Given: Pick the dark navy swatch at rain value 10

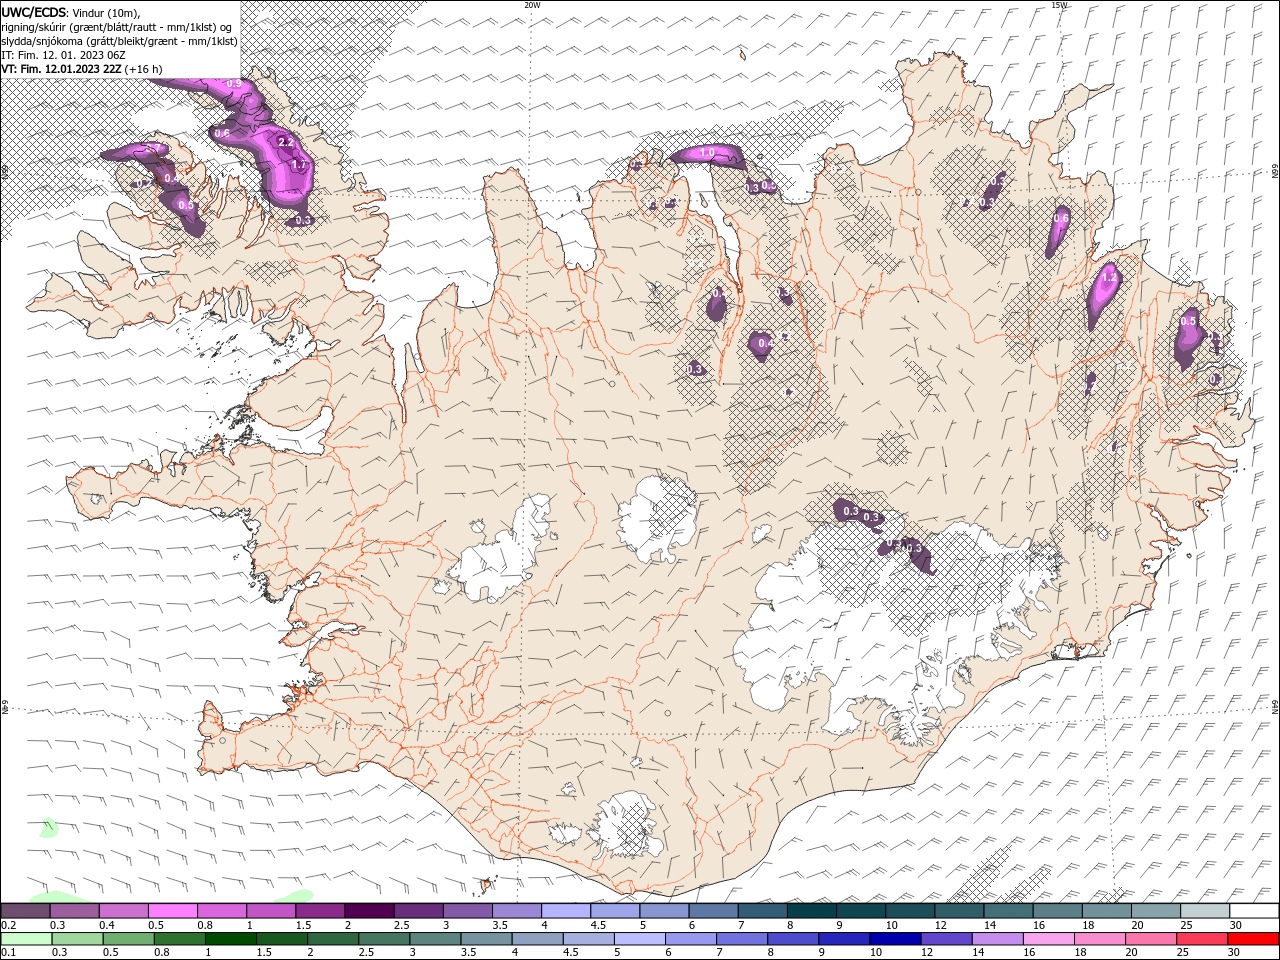Looking at the screenshot, I should click(894, 939).
